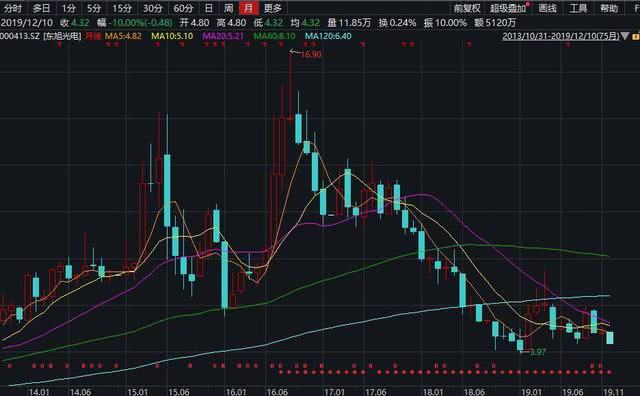Open the 工具 tools menu
The width and height of the screenshot is (640, 396).
tap(578, 8)
